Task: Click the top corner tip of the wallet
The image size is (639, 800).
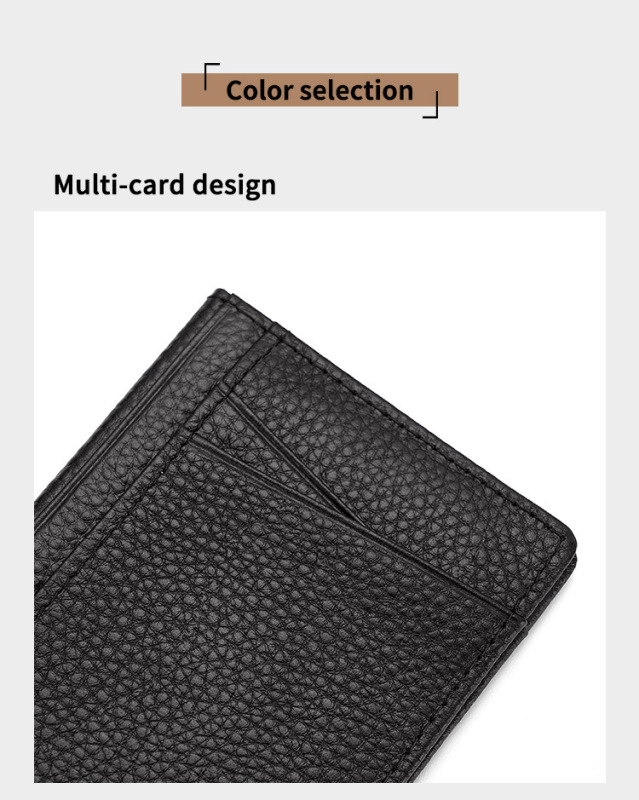Action: pyautogui.click(x=220, y=293)
